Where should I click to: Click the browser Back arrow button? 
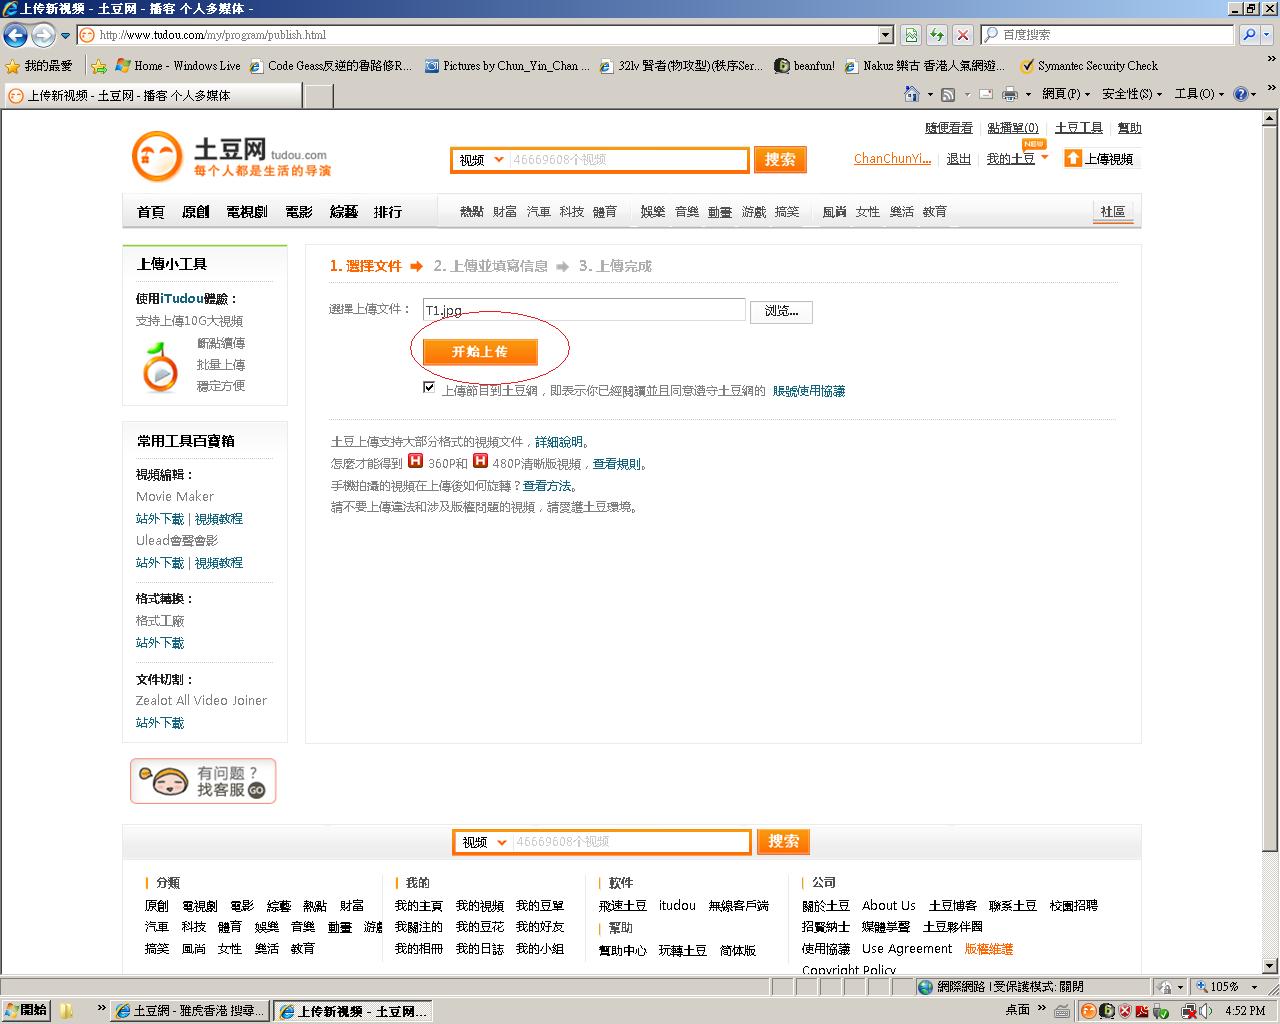tap(15, 35)
